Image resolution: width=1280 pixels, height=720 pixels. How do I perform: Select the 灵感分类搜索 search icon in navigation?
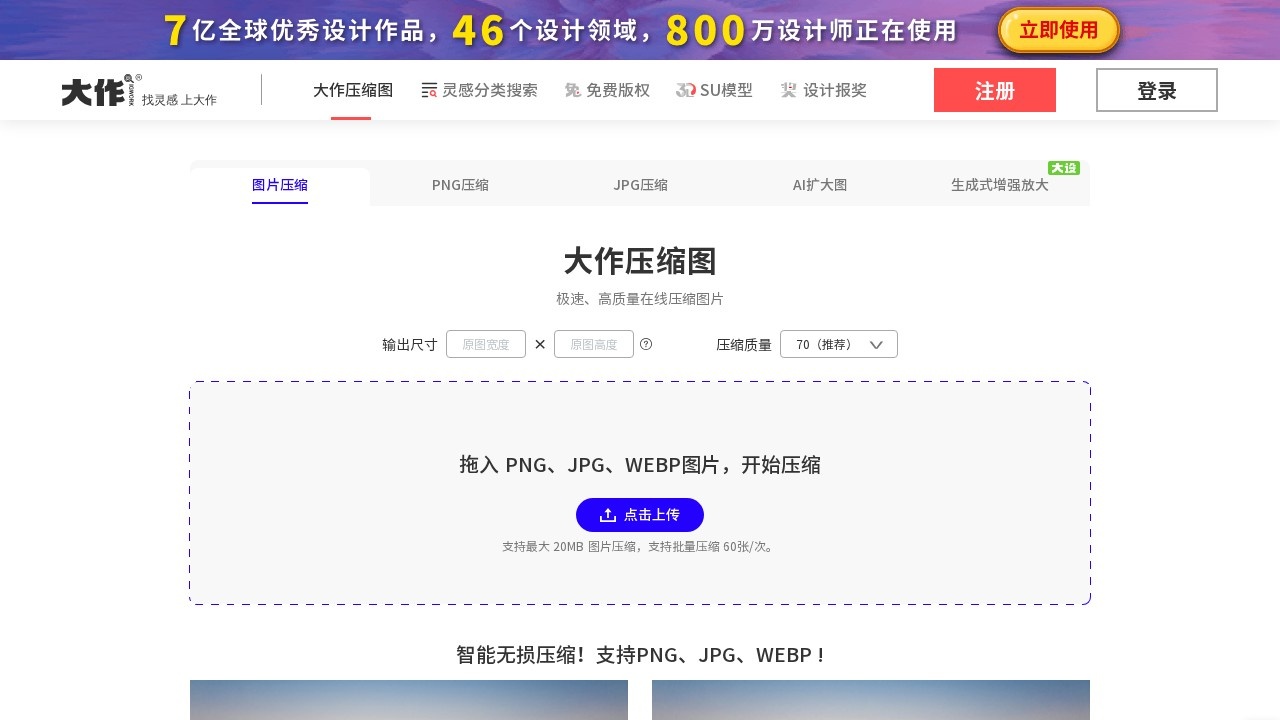429,90
